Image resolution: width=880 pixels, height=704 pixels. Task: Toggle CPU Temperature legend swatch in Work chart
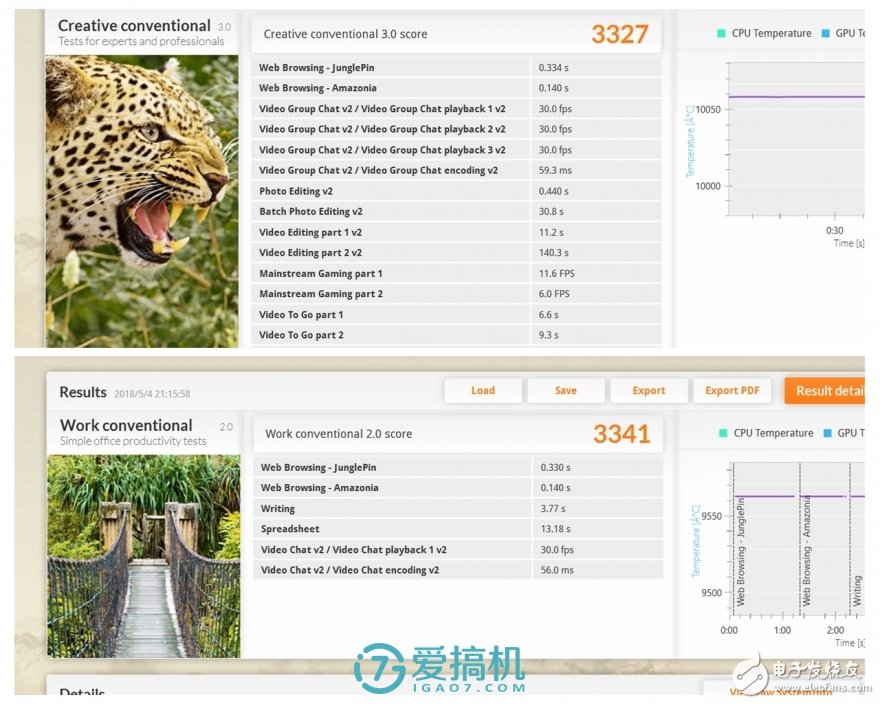click(x=723, y=433)
